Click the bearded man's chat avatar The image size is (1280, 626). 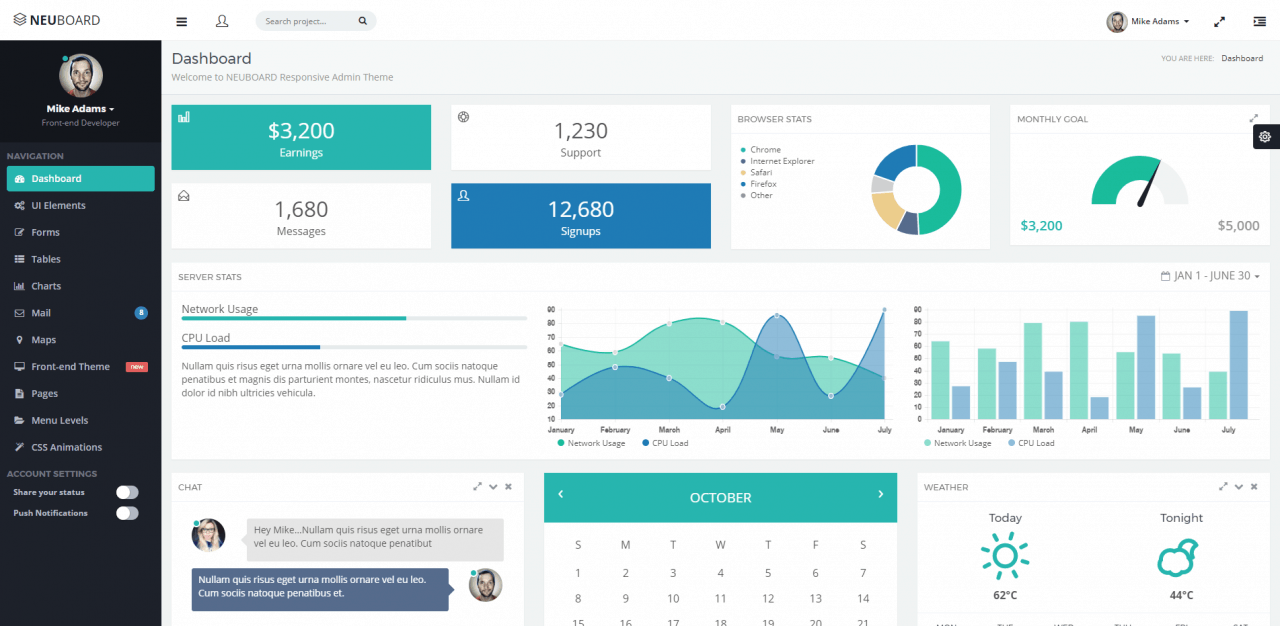[x=485, y=585]
